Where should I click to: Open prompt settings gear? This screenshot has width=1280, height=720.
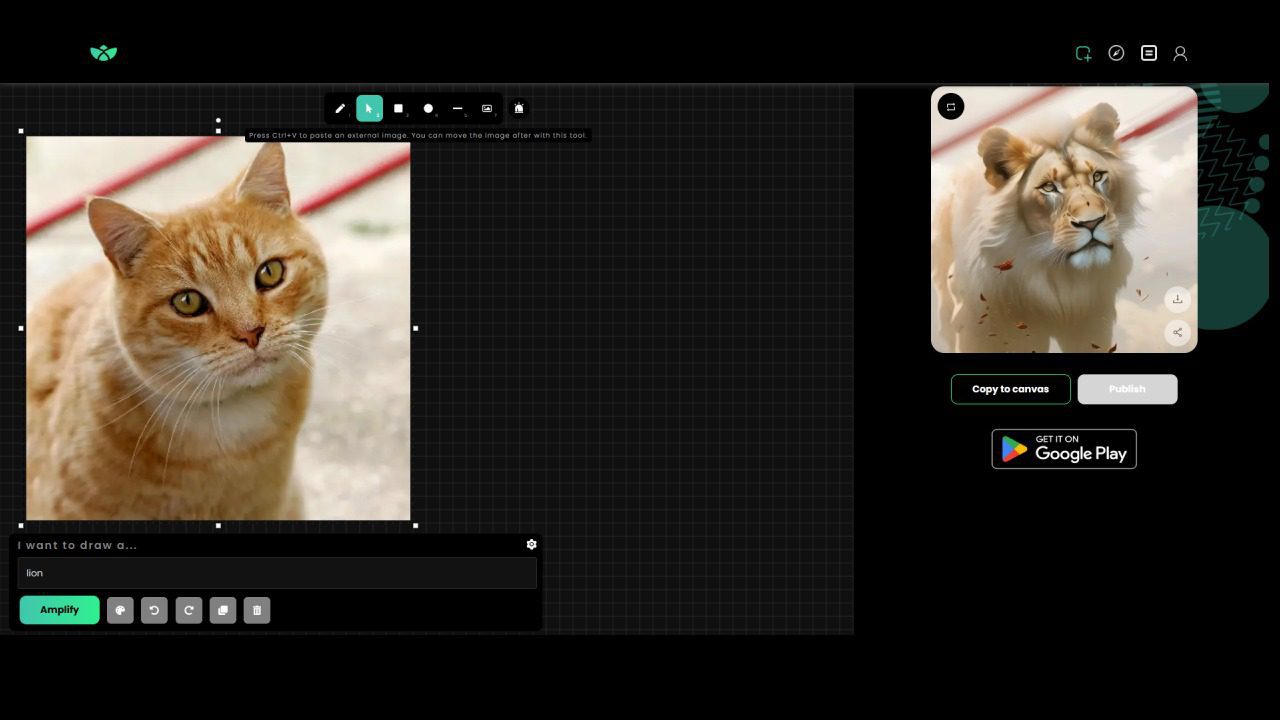click(x=531, y=544)
